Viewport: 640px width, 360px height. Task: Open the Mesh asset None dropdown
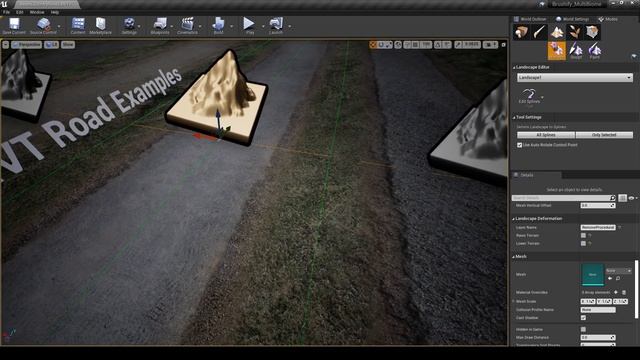pos(618,271)
